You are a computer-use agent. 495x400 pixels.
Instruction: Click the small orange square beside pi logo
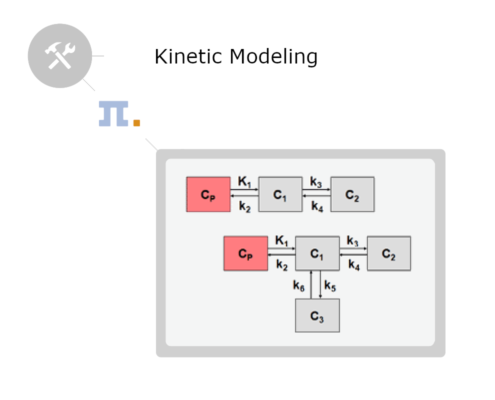pos(137,123)
